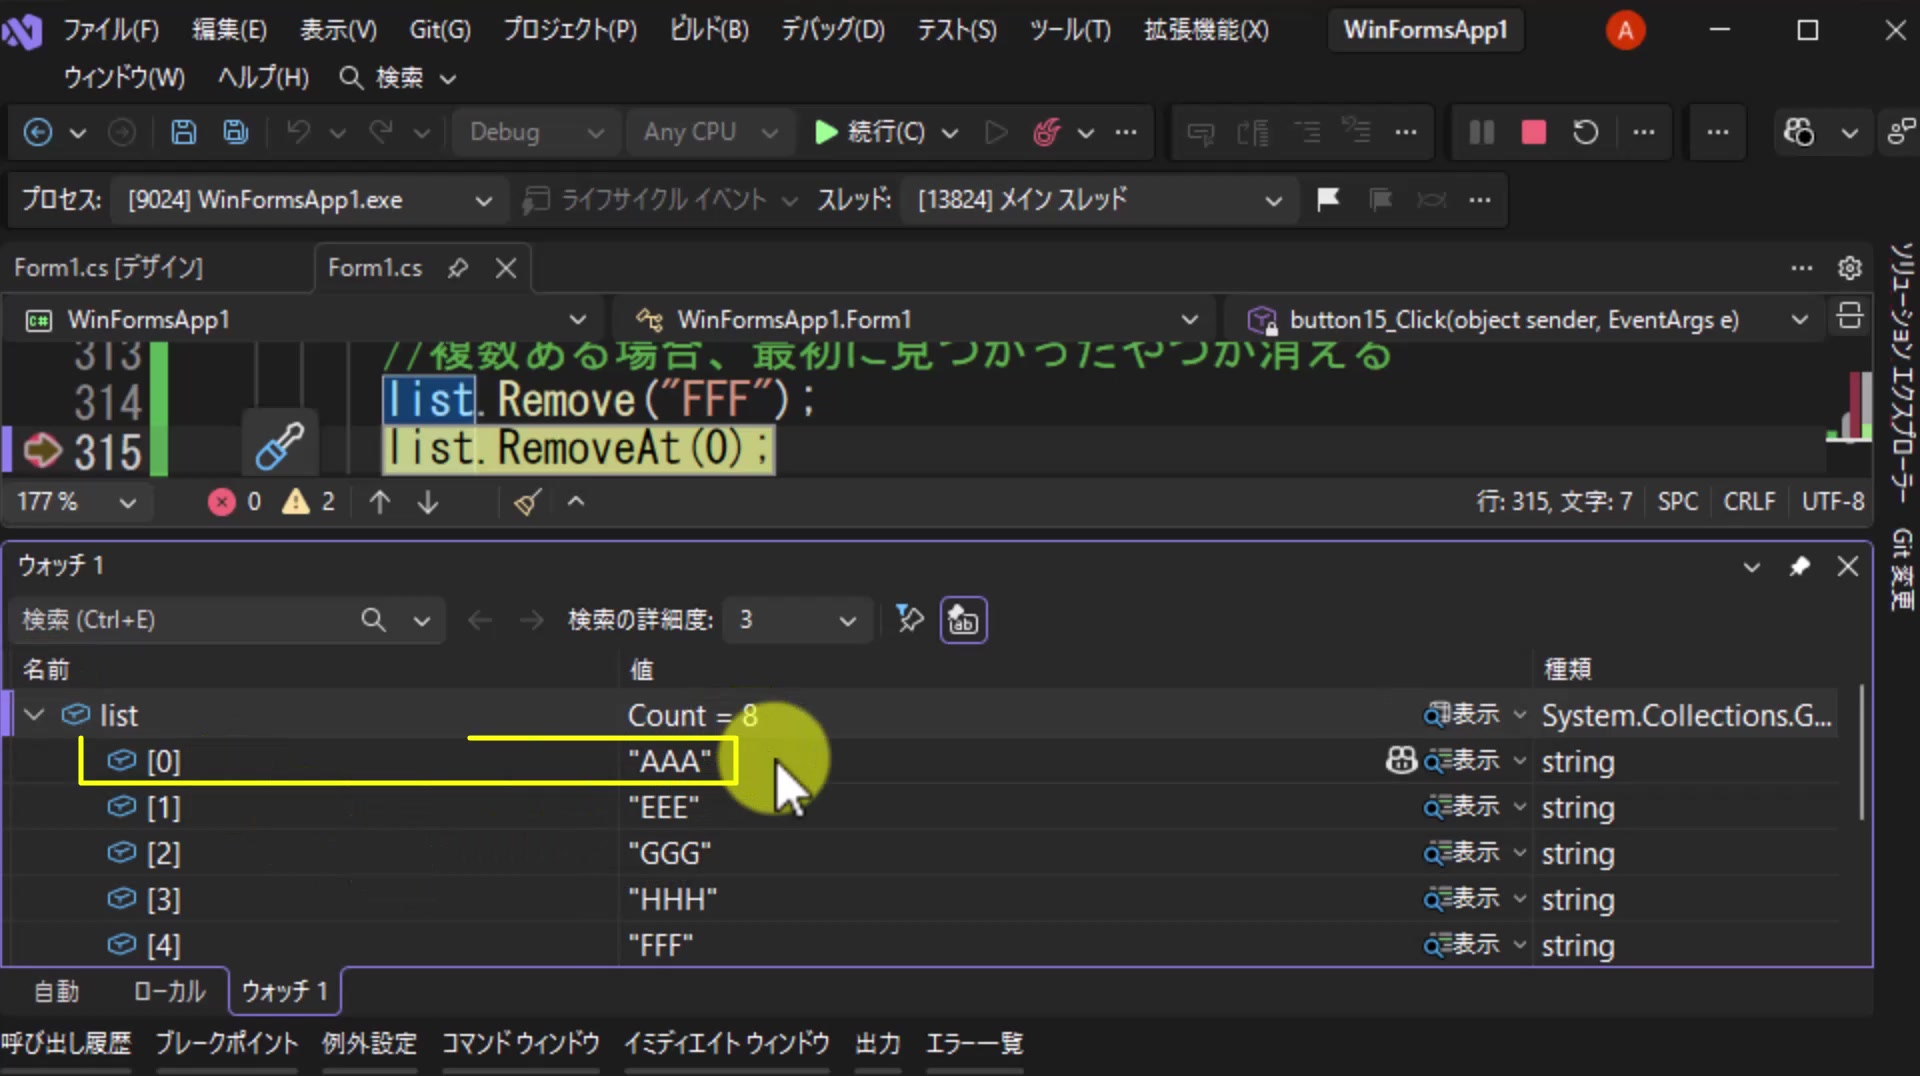Click the Restart debugging icon
The height and width of the screenshot is (1076, 1920).
click(1585, 132)
